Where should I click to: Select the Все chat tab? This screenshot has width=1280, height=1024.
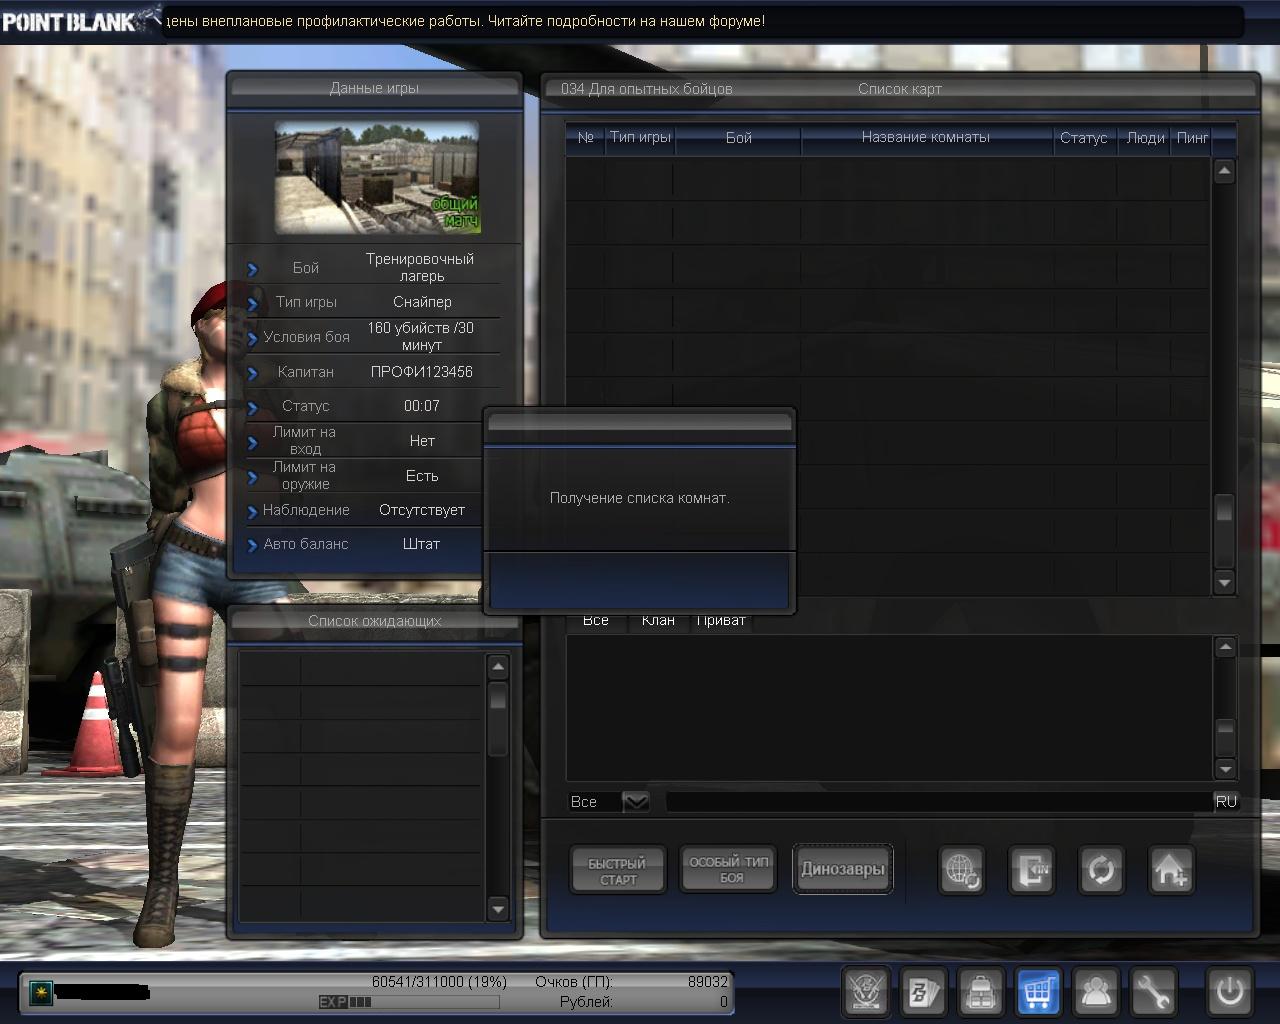tap(595, 621)
